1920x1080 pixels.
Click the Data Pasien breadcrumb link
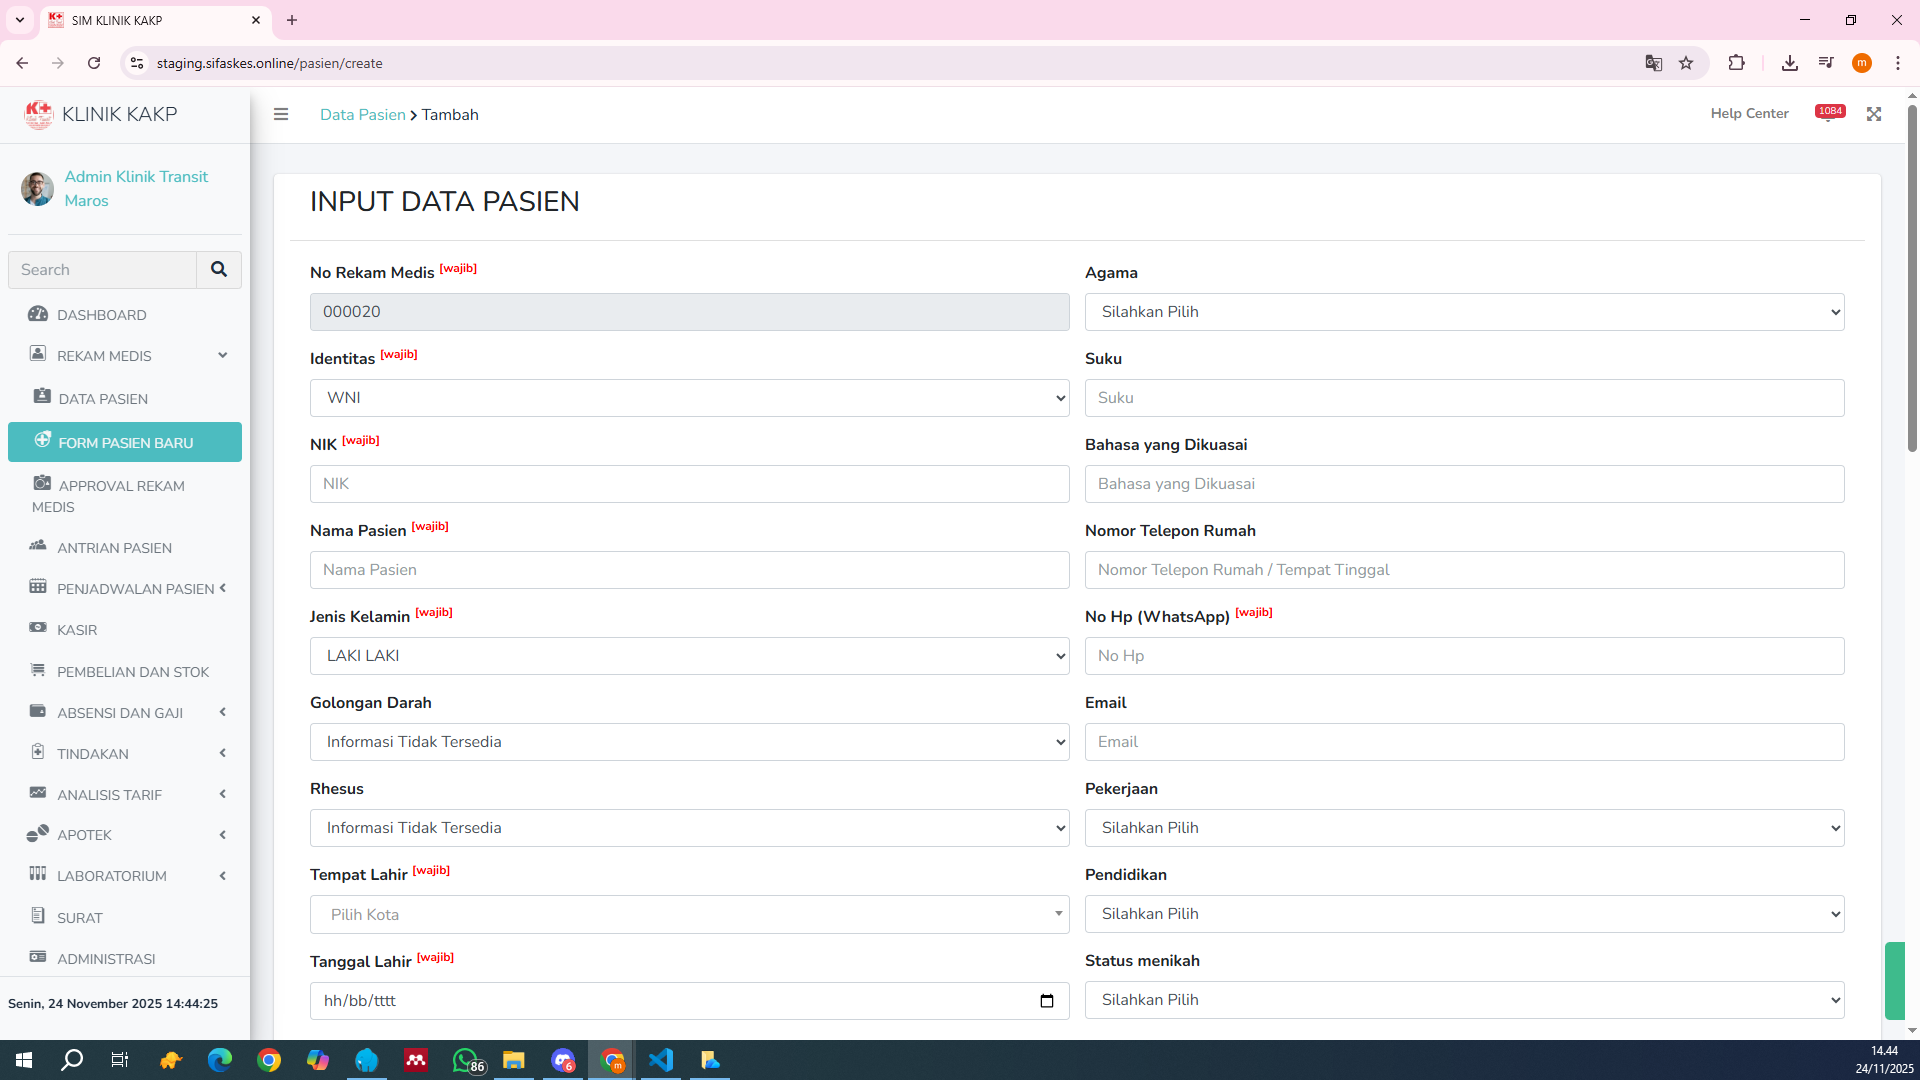(x=362, y=115)
